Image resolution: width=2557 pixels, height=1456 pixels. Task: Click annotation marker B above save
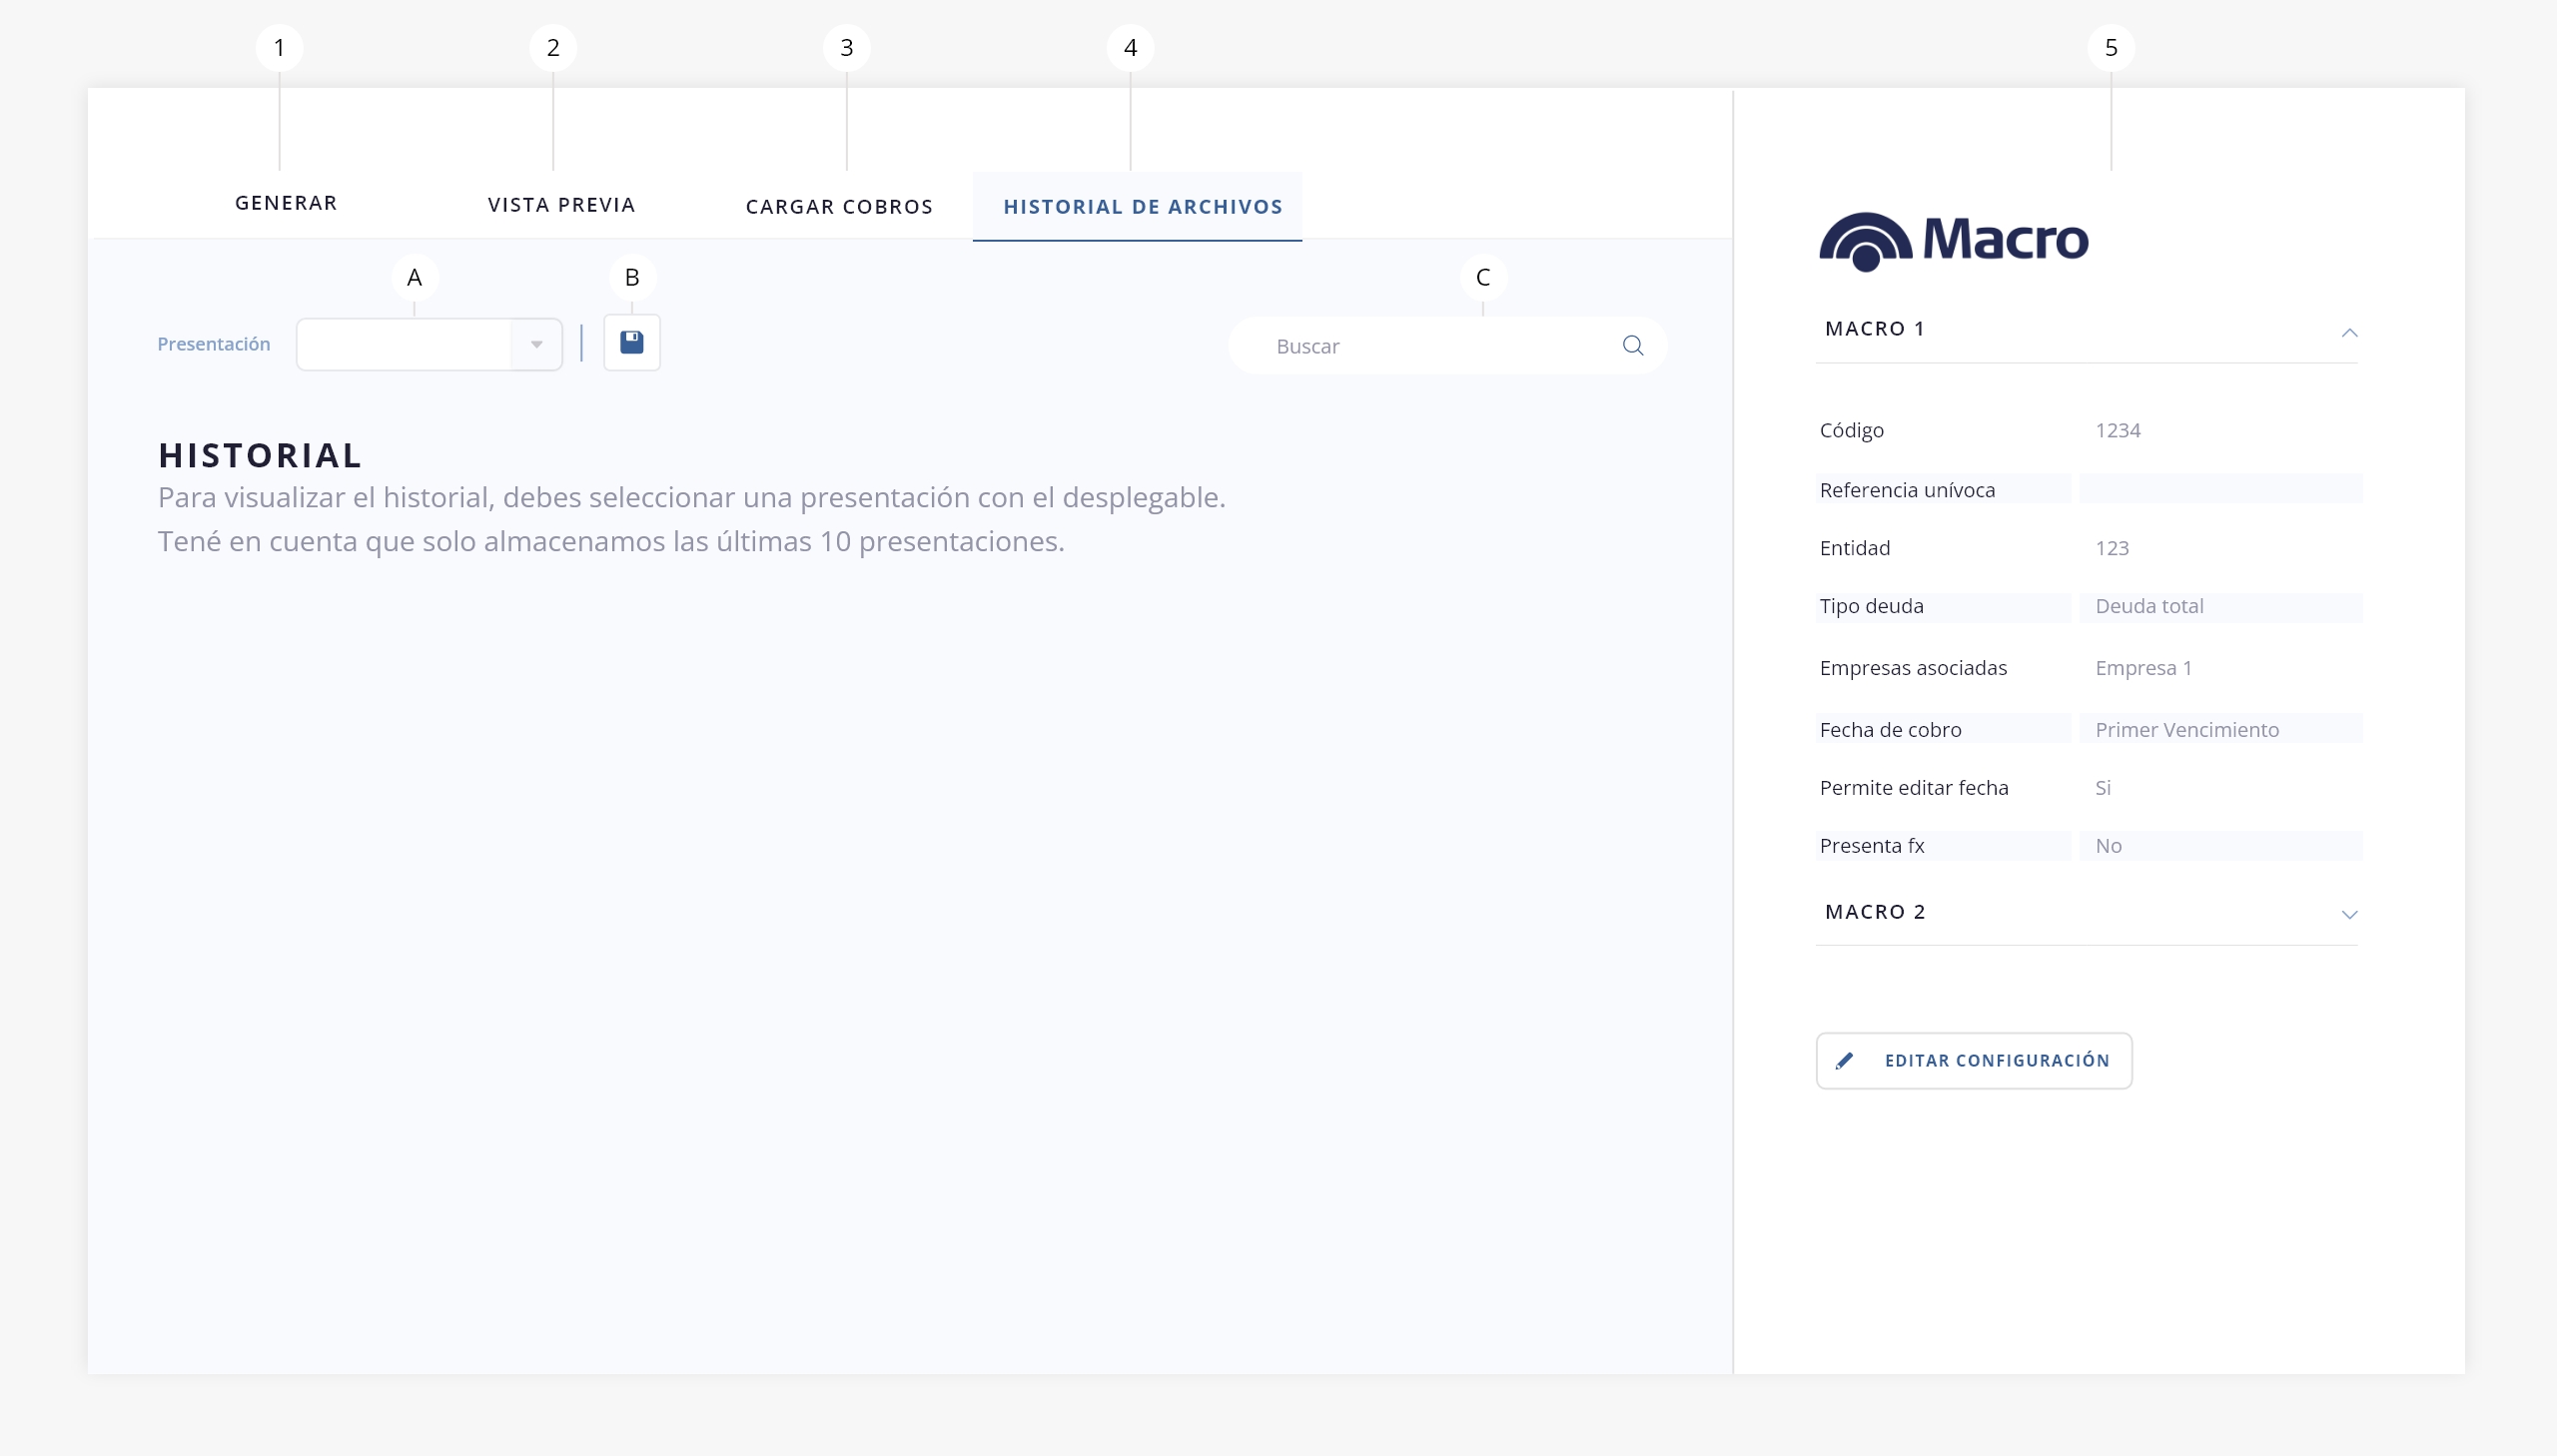[x=632, y=277]
